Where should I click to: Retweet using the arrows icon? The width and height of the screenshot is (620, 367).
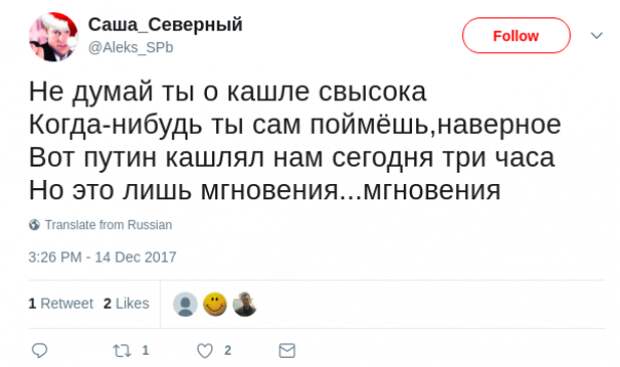(121, 351)
